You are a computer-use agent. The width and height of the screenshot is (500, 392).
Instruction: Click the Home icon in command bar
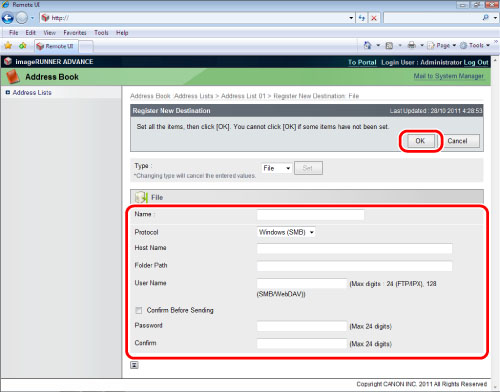pos(367,45)
